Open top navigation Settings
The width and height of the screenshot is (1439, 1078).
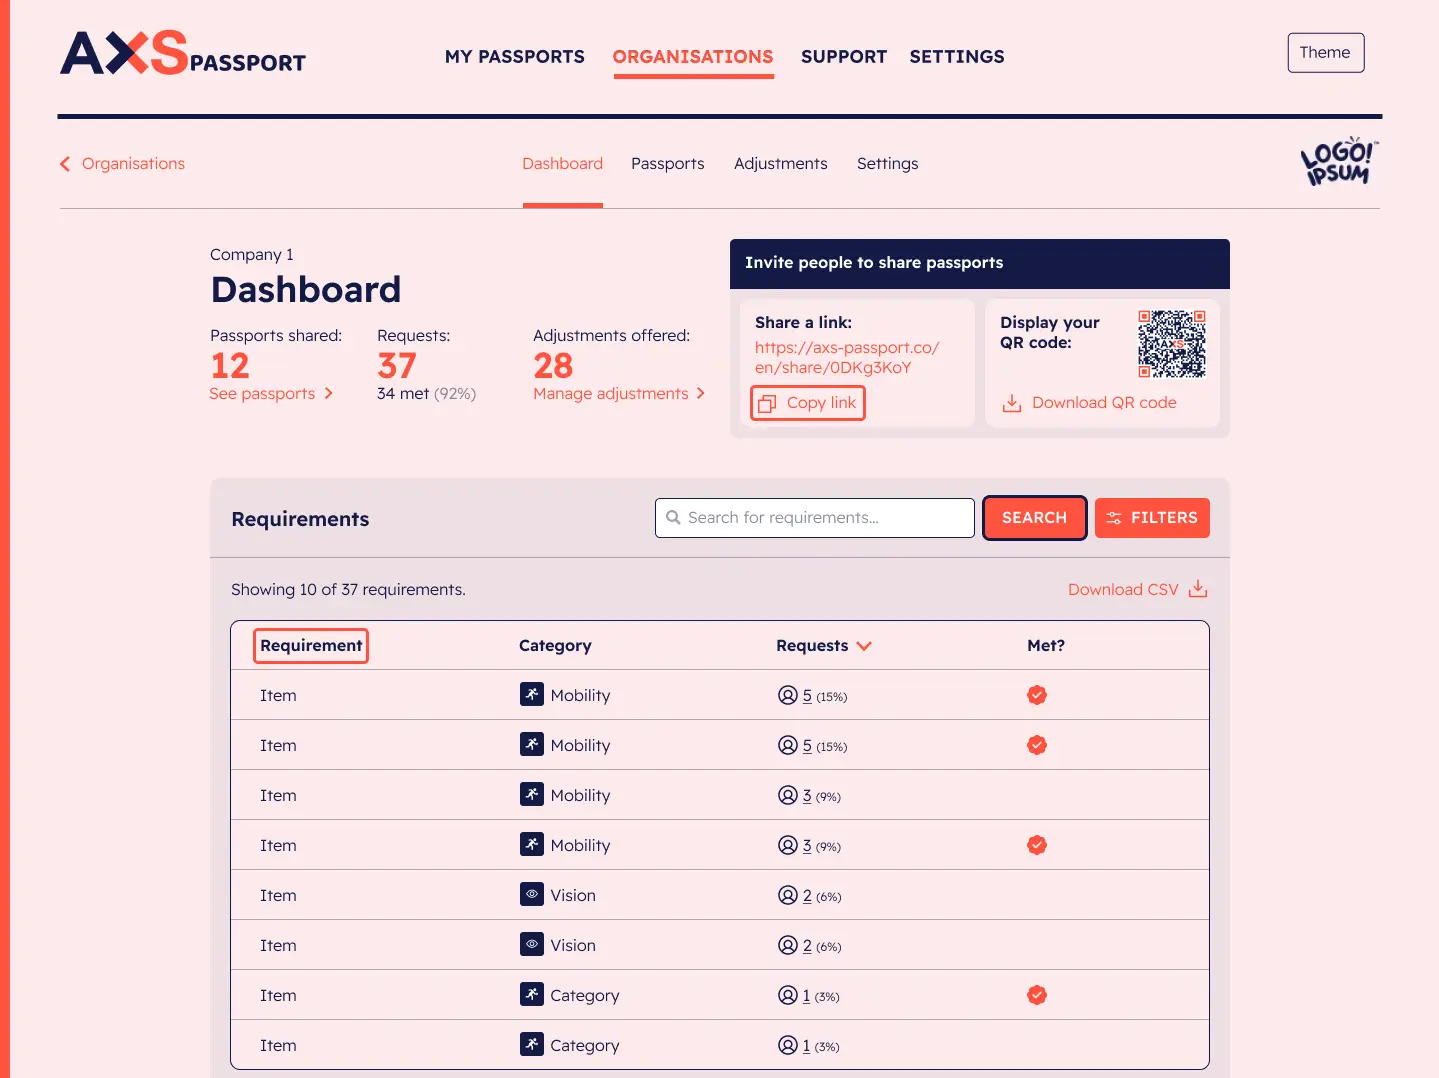point(957,57)
